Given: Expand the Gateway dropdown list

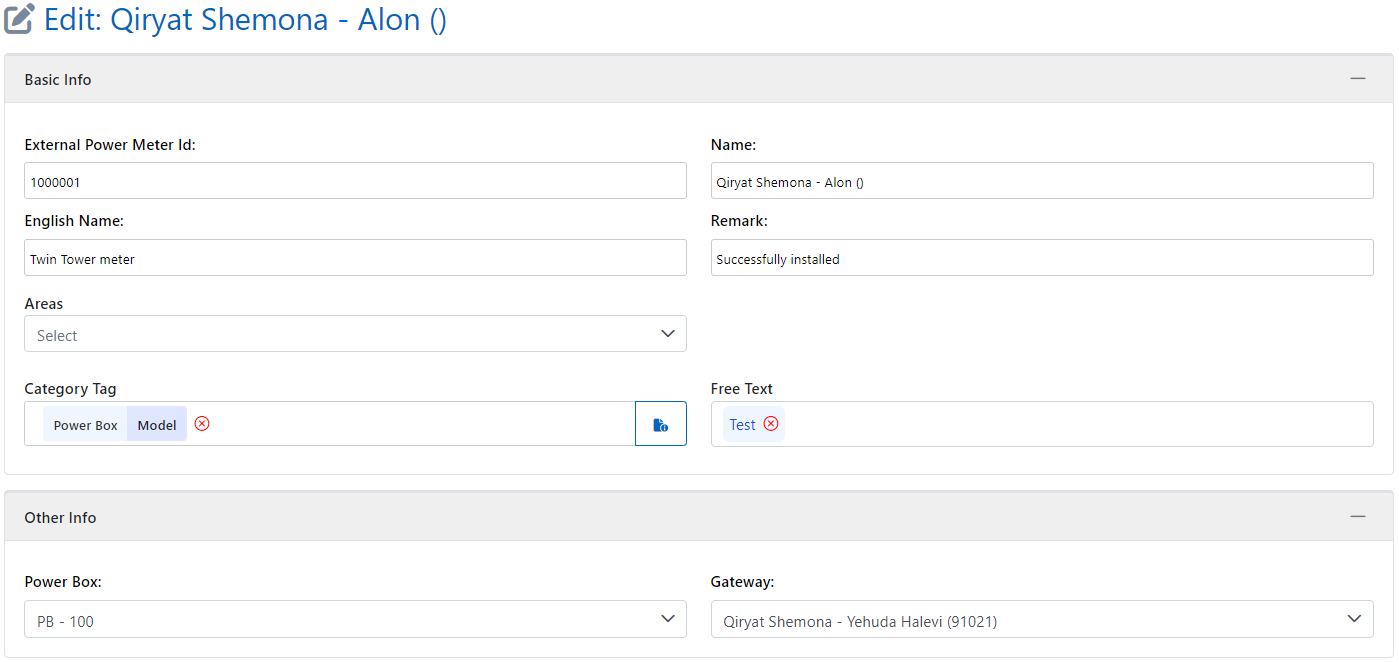Looking at the screenshot, I should pos(1041,620).
